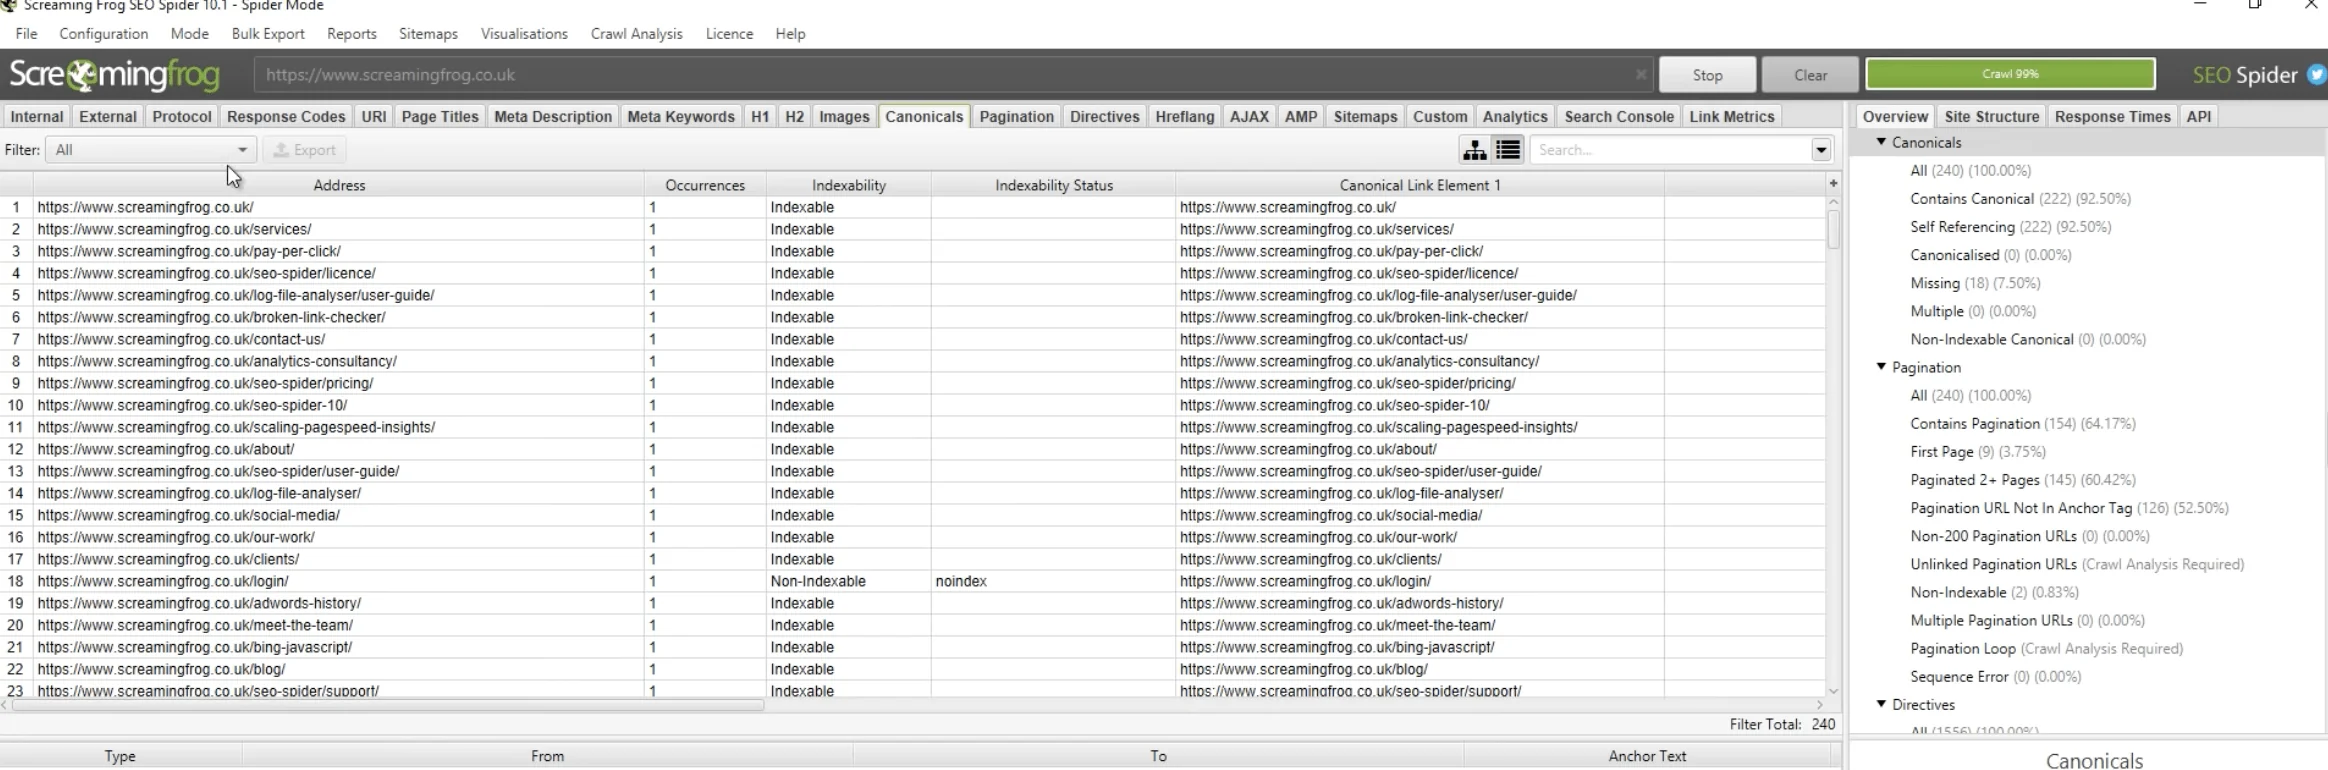Open the Bulk Export menu

pyautogui.click(x=268, y=34)
